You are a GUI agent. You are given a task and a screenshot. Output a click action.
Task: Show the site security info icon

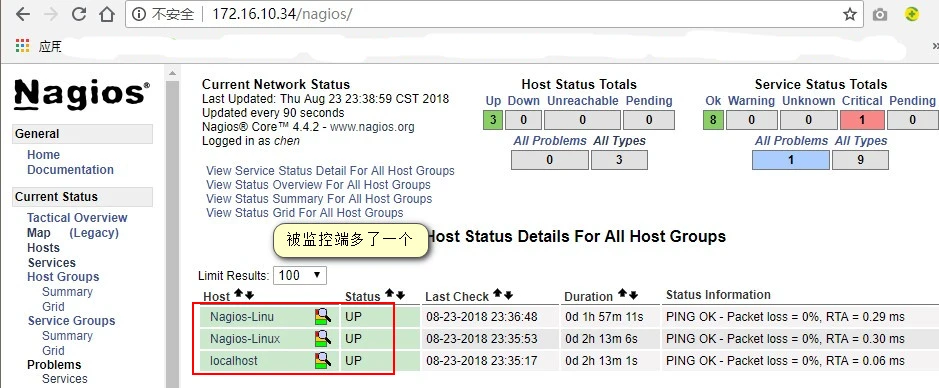[138, 14]
